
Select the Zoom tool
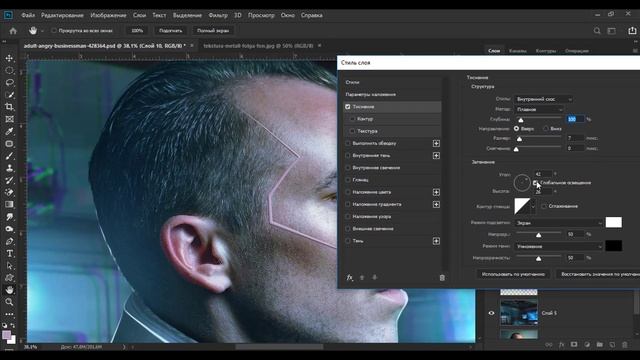click(x=9, y=302)
